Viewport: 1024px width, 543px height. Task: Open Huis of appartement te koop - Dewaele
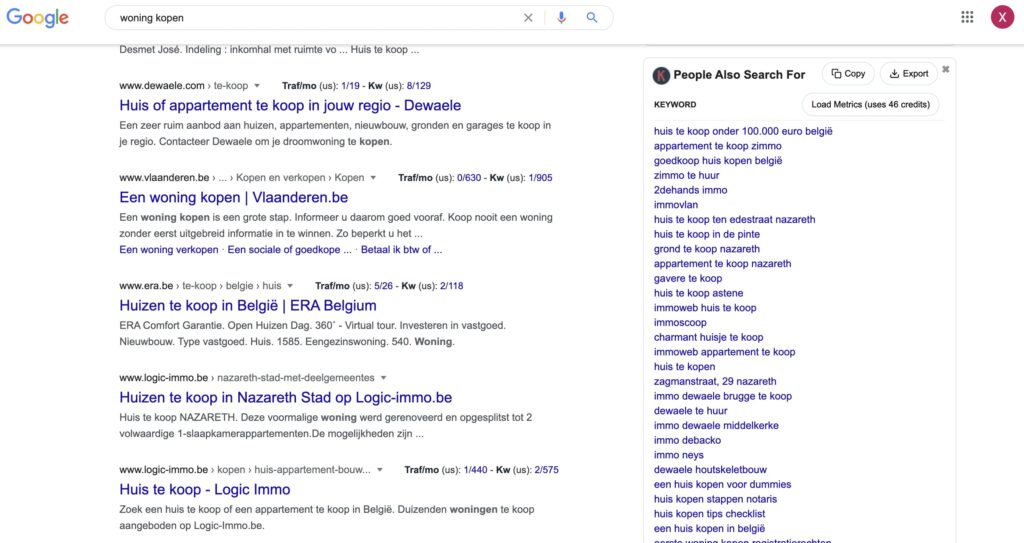[x=290, y=105]
